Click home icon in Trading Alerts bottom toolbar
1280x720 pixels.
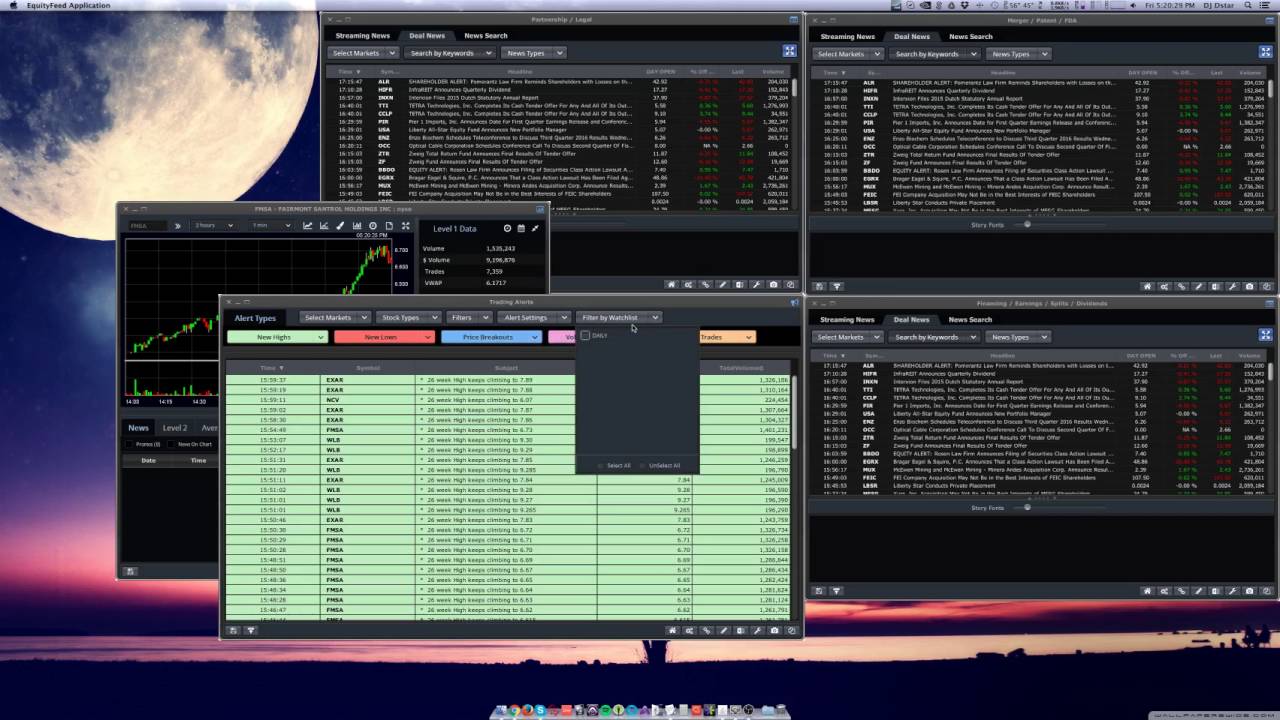click(672, 631)
